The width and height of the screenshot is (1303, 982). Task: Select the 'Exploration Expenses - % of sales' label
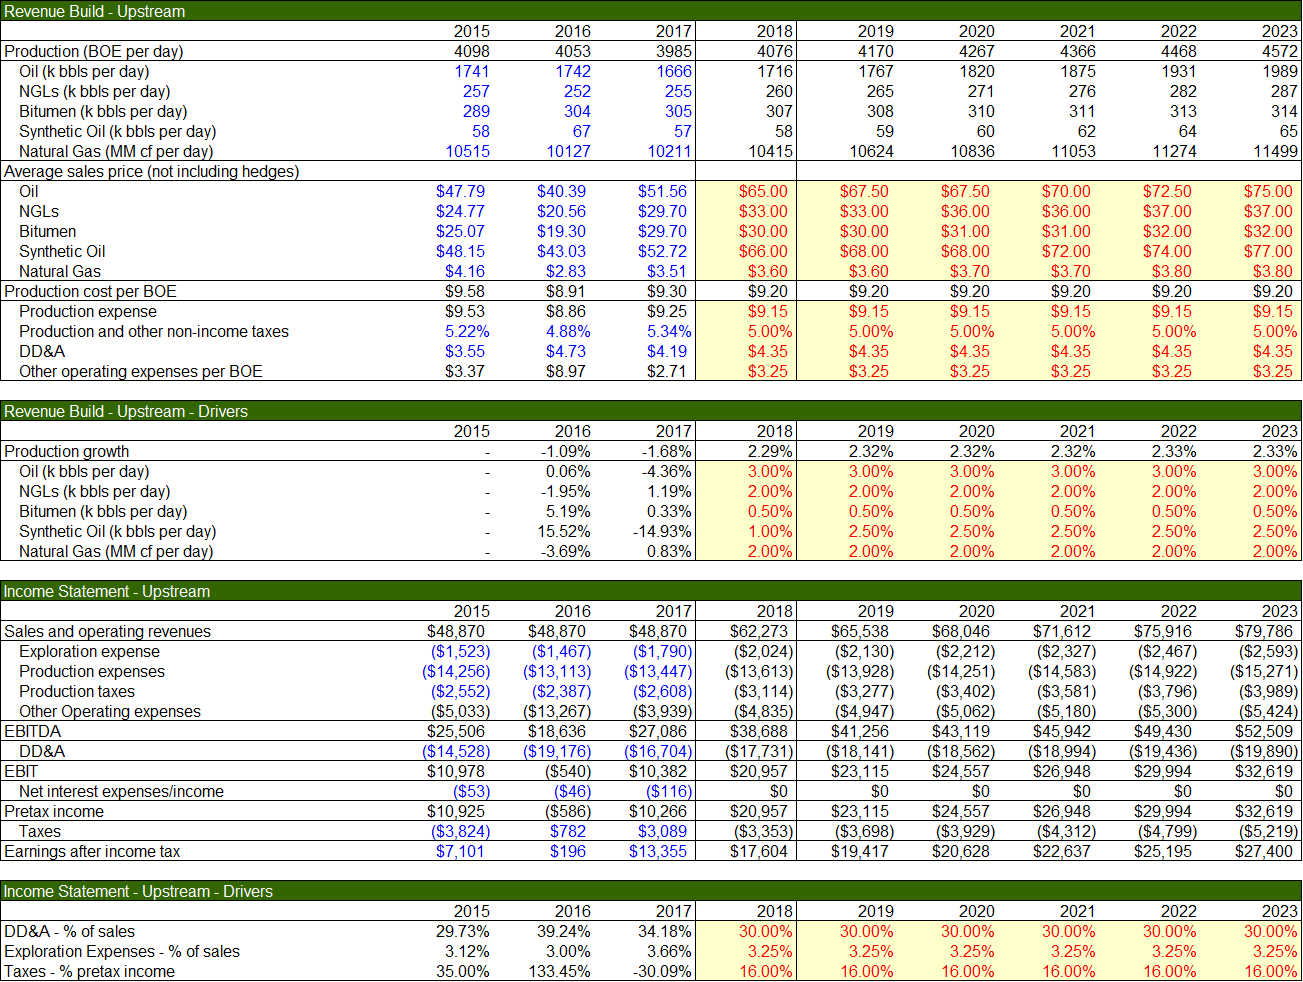point(122,951)
